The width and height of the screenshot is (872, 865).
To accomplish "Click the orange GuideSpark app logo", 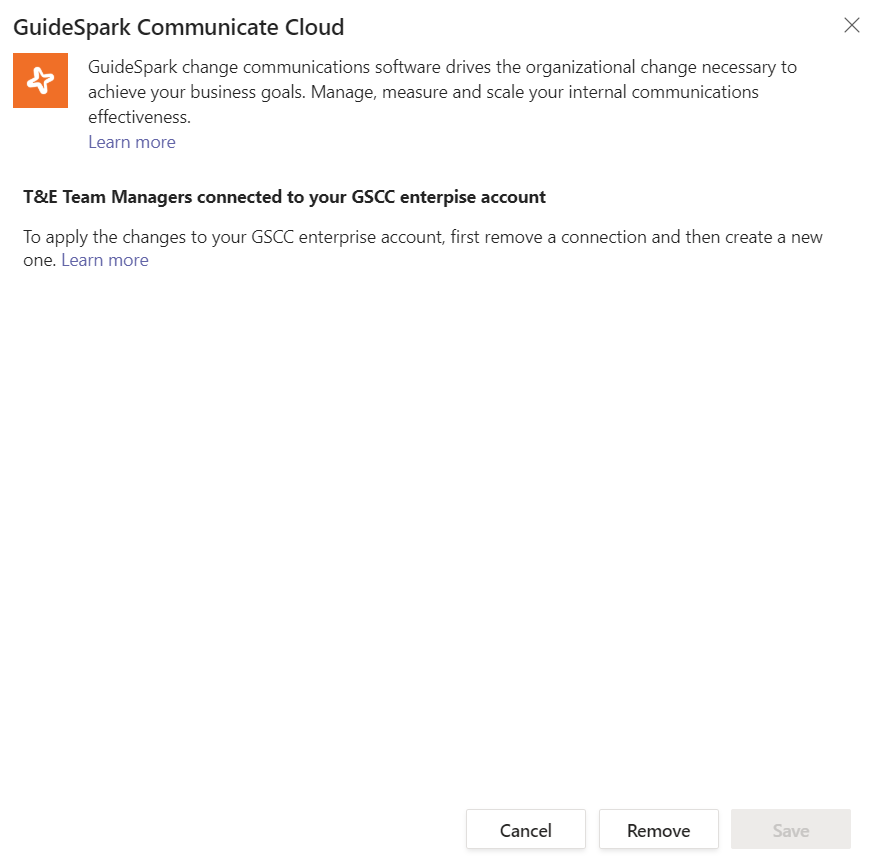I will [40, 80].
